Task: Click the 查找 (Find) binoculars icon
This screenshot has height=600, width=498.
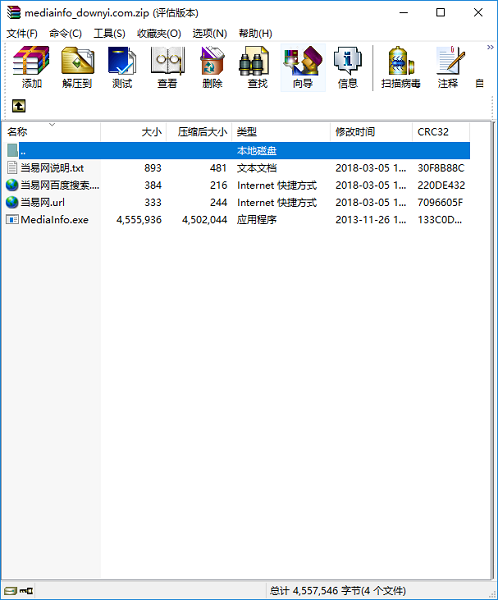Action: point(254,60)
